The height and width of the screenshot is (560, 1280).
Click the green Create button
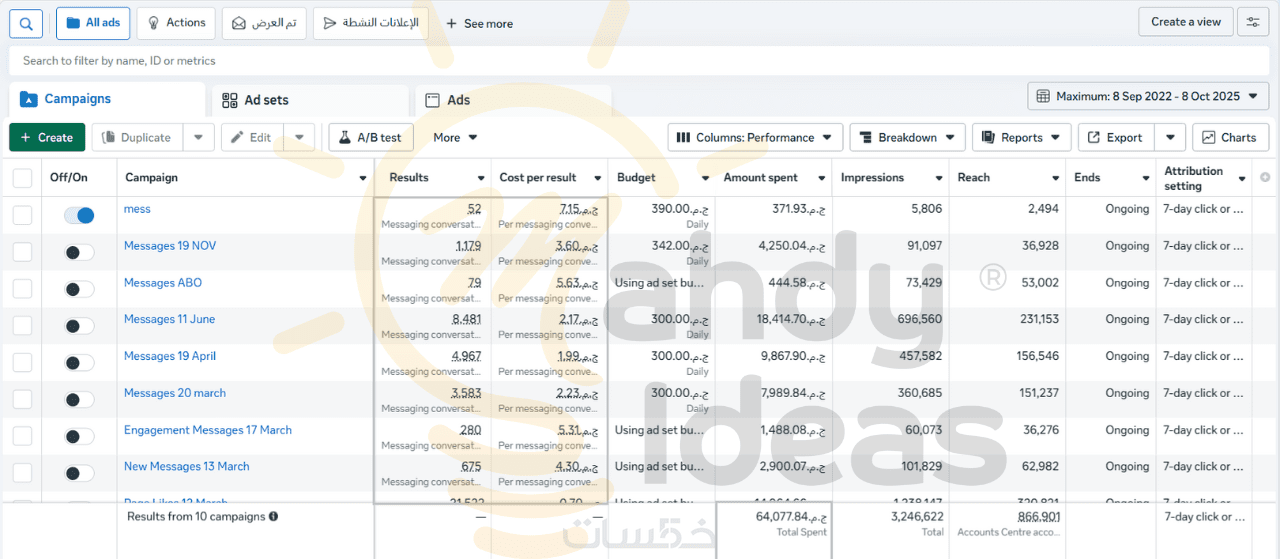(x=47, y=137)
